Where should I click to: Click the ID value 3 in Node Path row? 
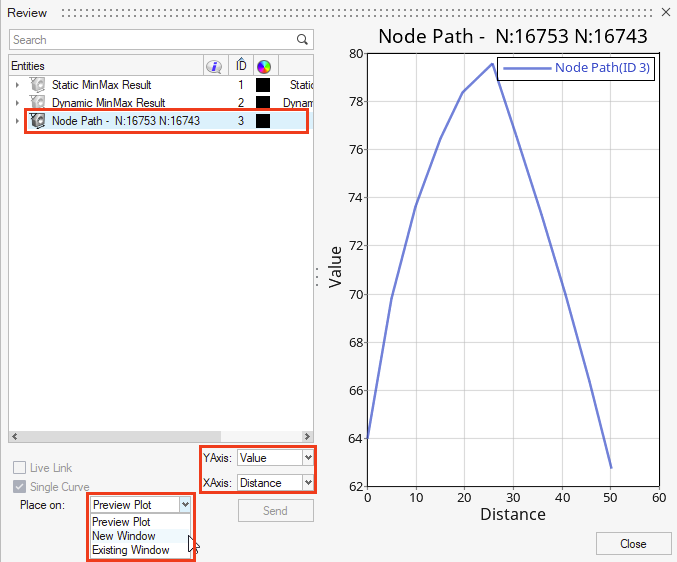tap(241, 121)
